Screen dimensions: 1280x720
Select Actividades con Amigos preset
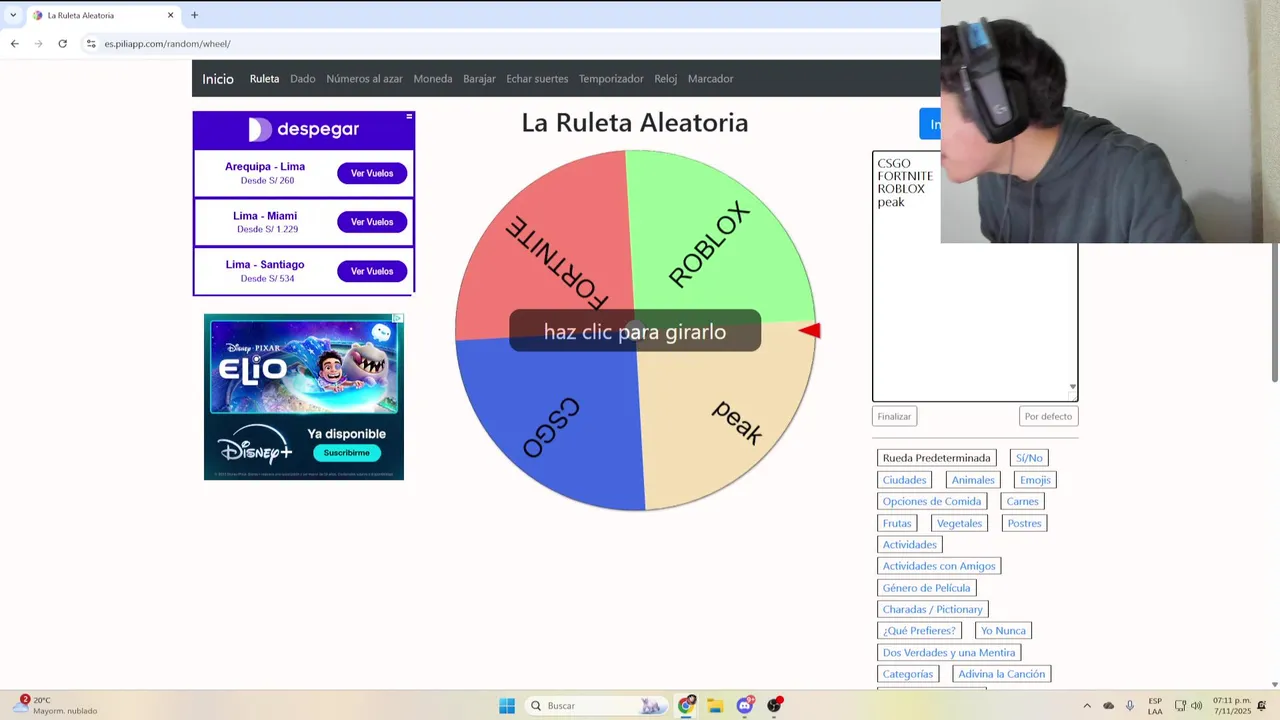coord(938,566)
